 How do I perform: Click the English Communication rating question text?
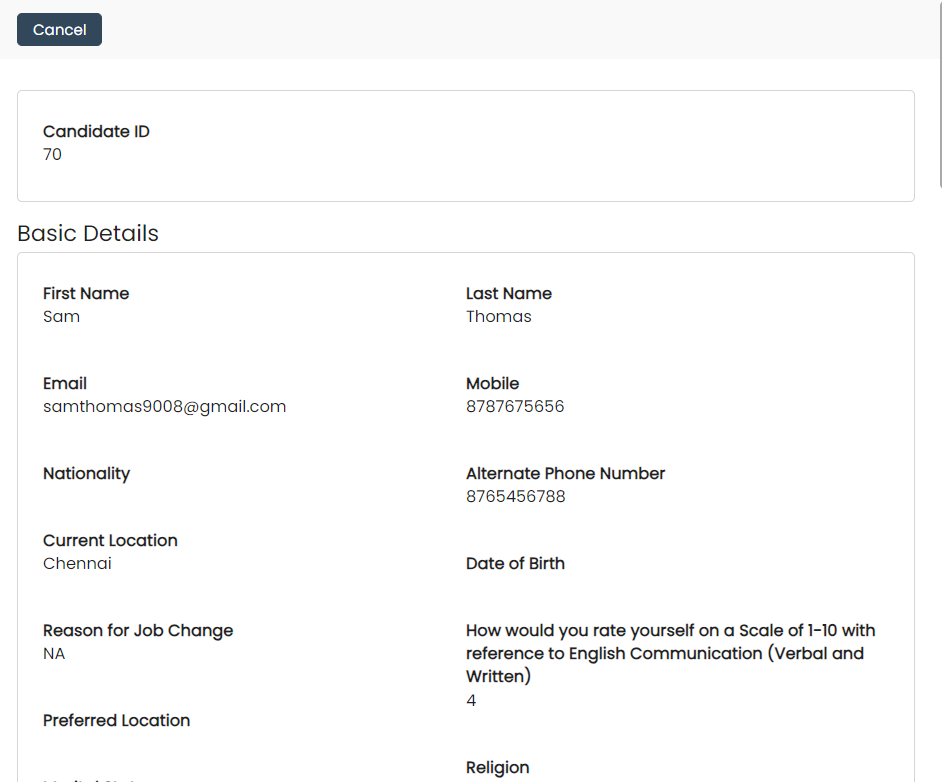point(670,653)
